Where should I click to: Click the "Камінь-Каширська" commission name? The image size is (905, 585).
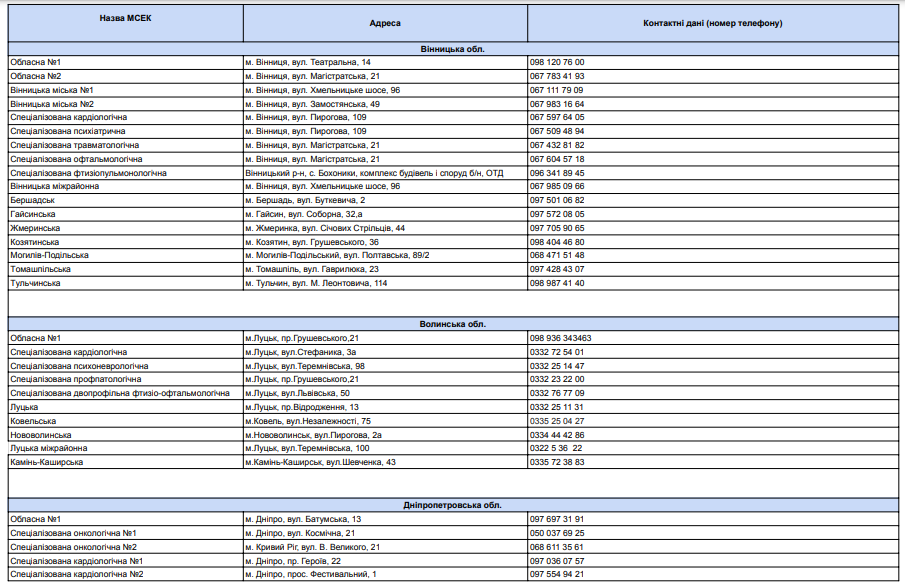click(x=46, y=462)
